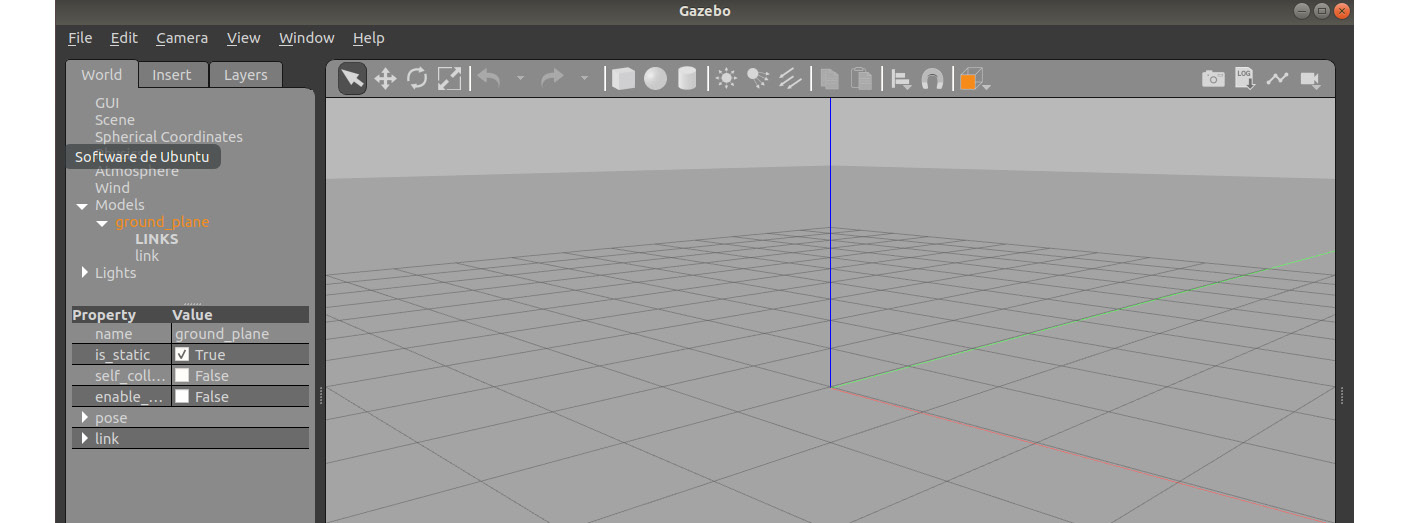Select the ground_plane model
Viewport: 1408px width, 523px height.
click(162, 222)
